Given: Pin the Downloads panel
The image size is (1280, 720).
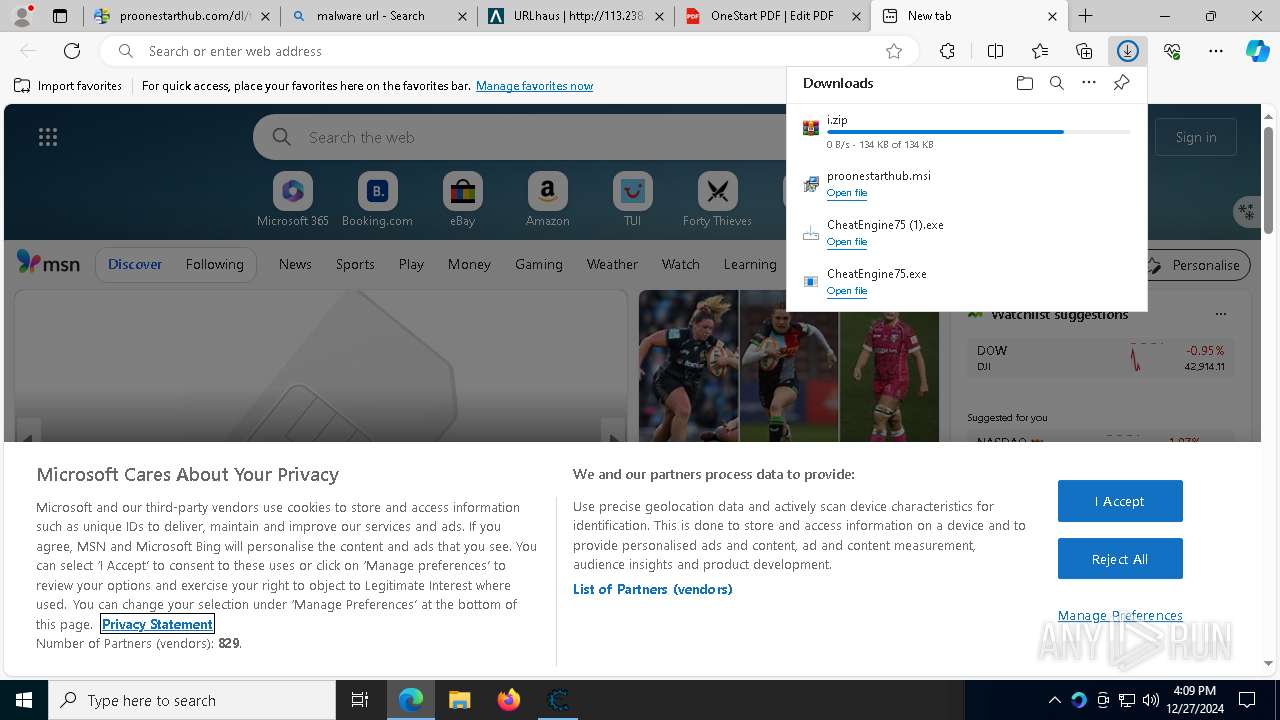Looking at the screenshot, I should click(1121, 83).
